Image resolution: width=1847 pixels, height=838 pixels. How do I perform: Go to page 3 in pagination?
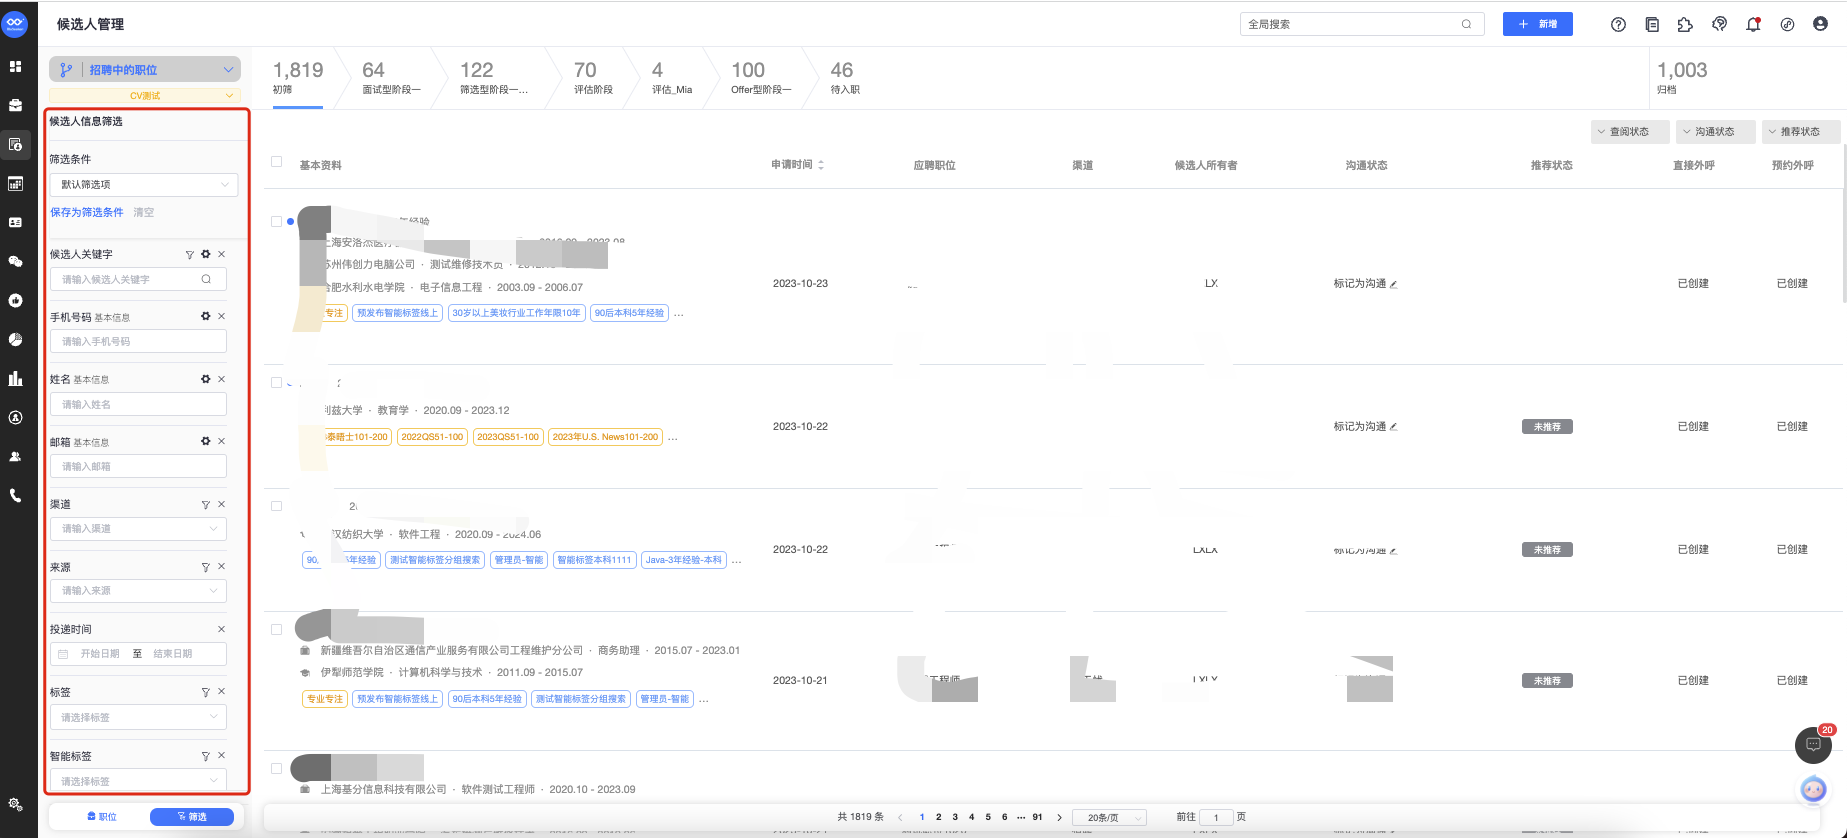tap(955, 817)
